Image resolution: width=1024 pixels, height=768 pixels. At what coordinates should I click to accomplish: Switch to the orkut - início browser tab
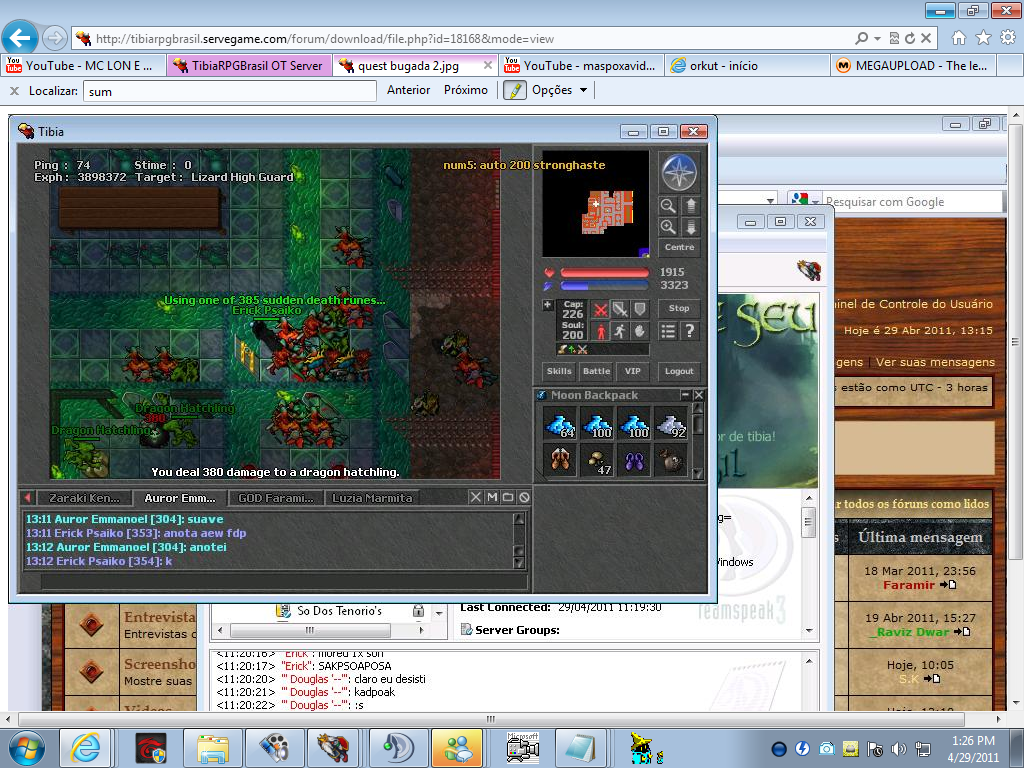tap(745, 65)
